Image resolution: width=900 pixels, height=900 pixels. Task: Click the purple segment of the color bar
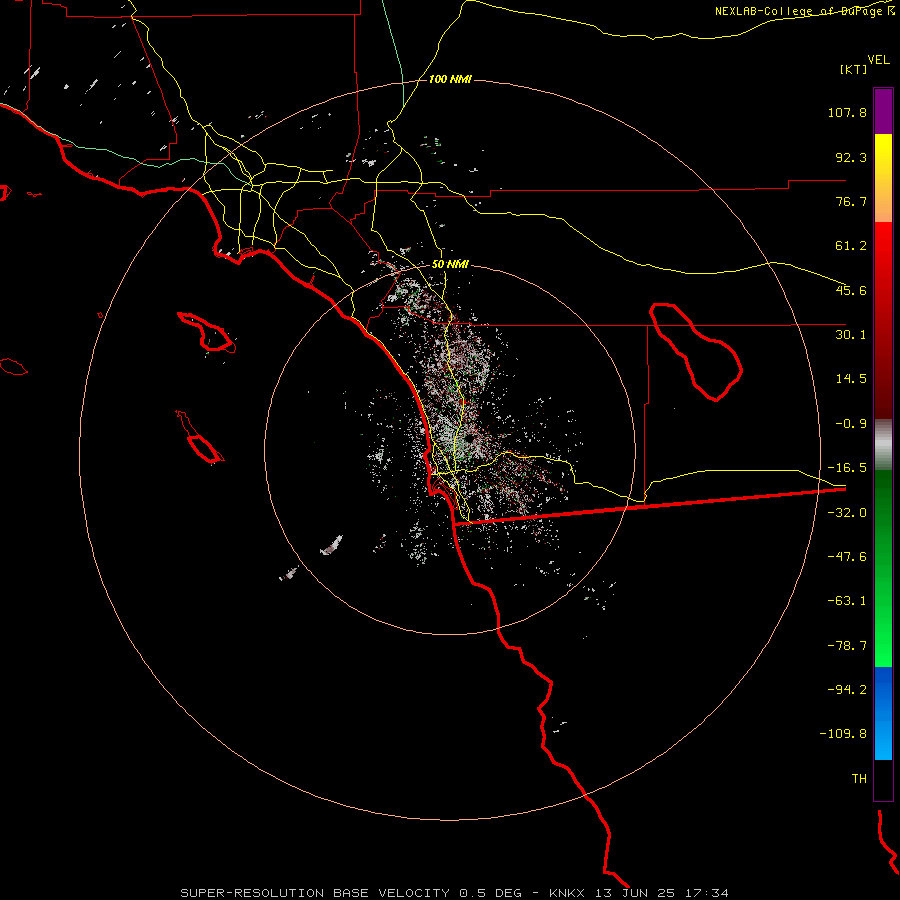pos(883,111)
